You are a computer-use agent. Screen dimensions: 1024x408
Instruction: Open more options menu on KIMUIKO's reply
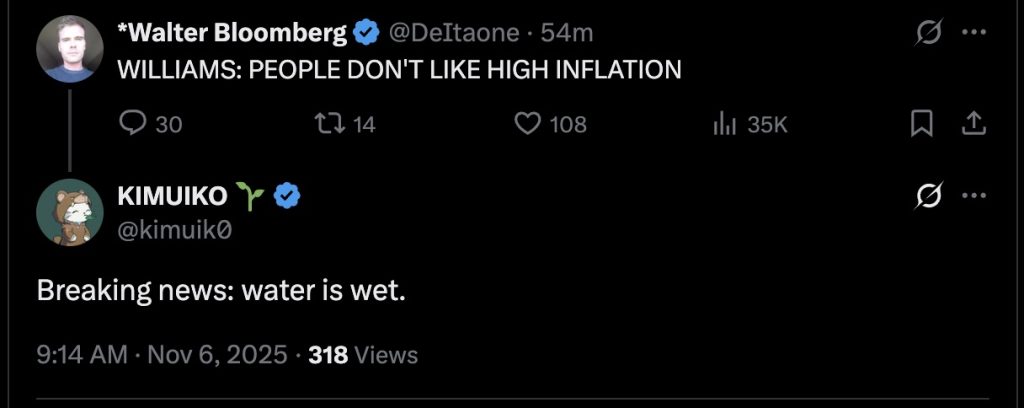point(973,196)
